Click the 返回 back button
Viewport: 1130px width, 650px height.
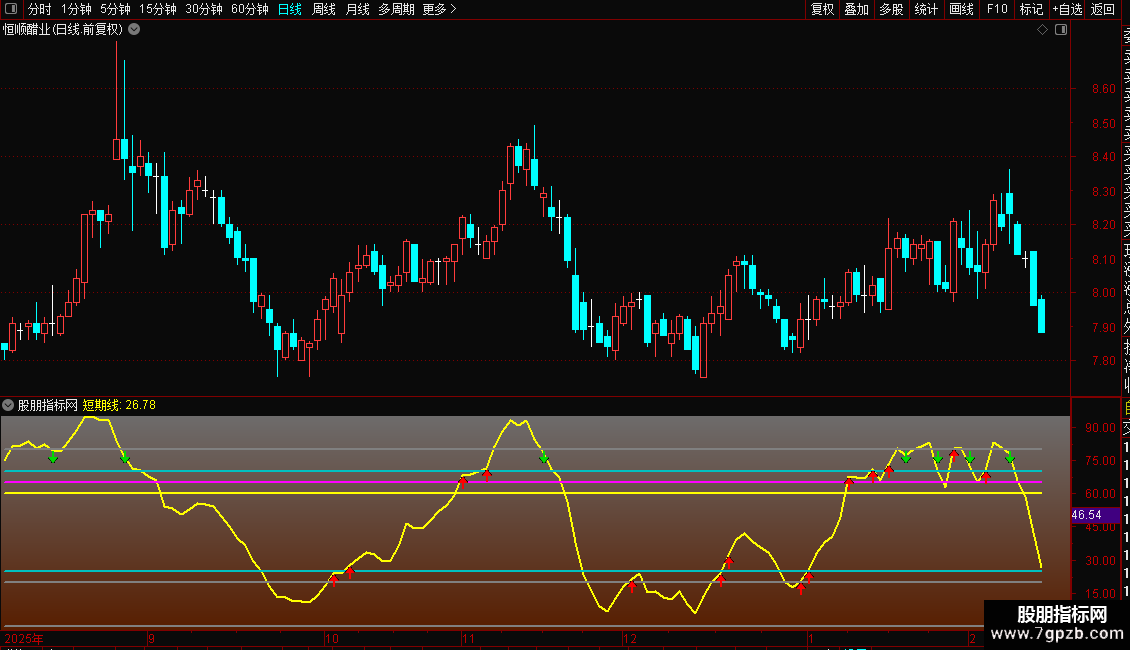(1103, 9)
